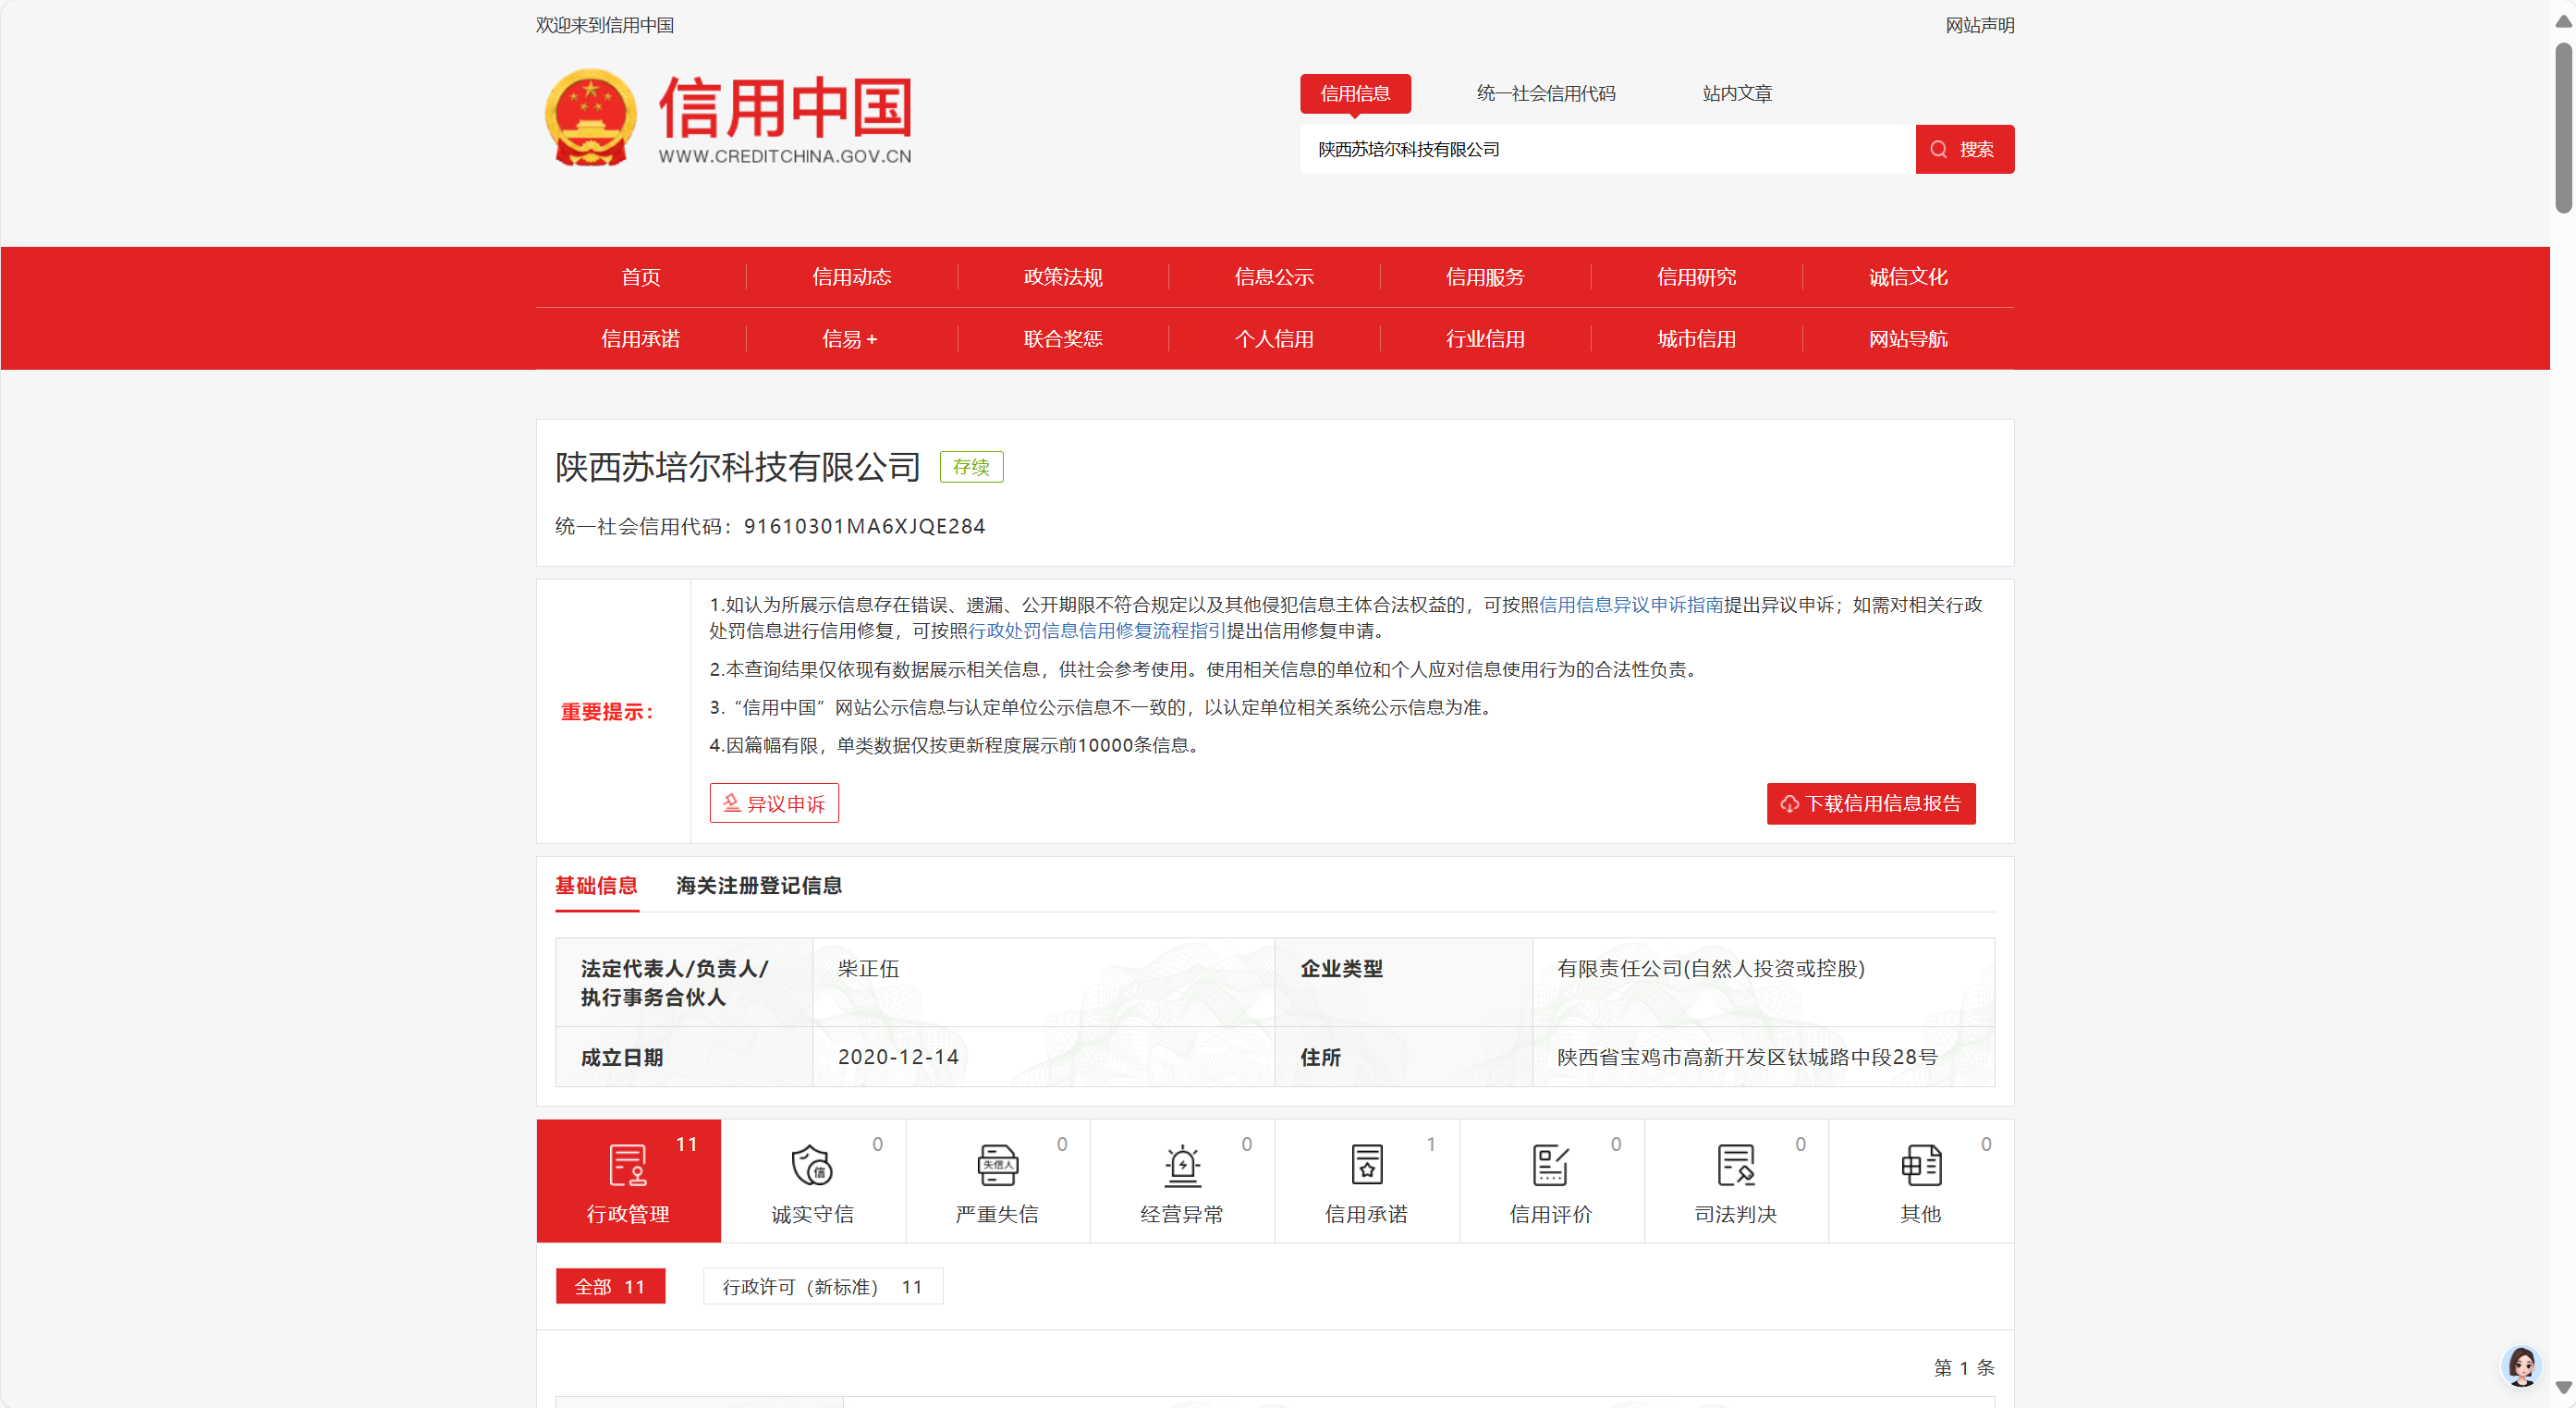2576x1408 pixels.
Task: Open 诚信文化 navigation item
Action: coord(1908,277)
